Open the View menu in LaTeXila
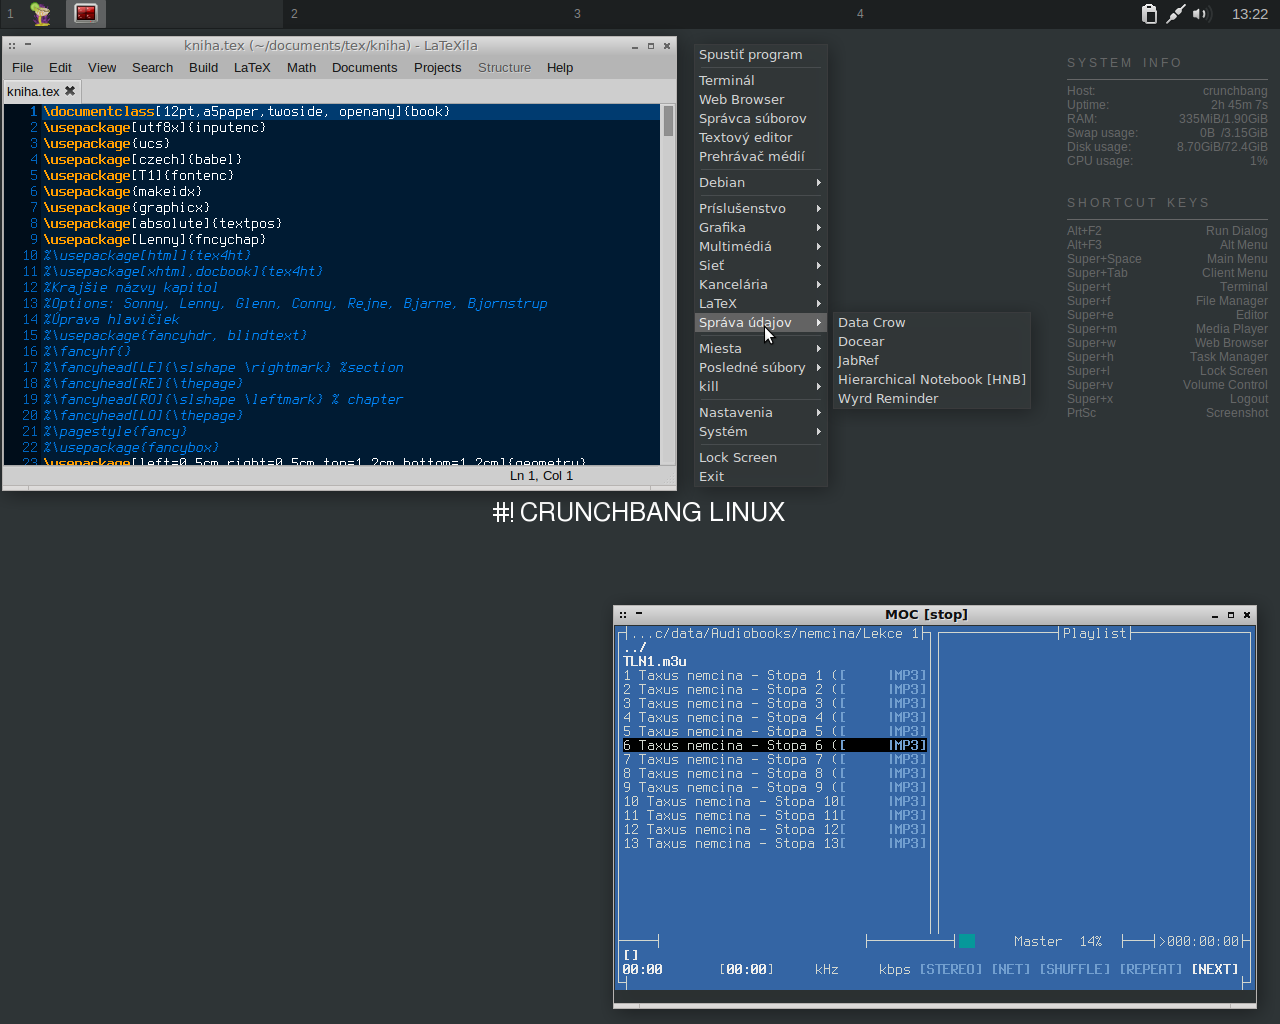1280x1024 pixels. point(102,68)
